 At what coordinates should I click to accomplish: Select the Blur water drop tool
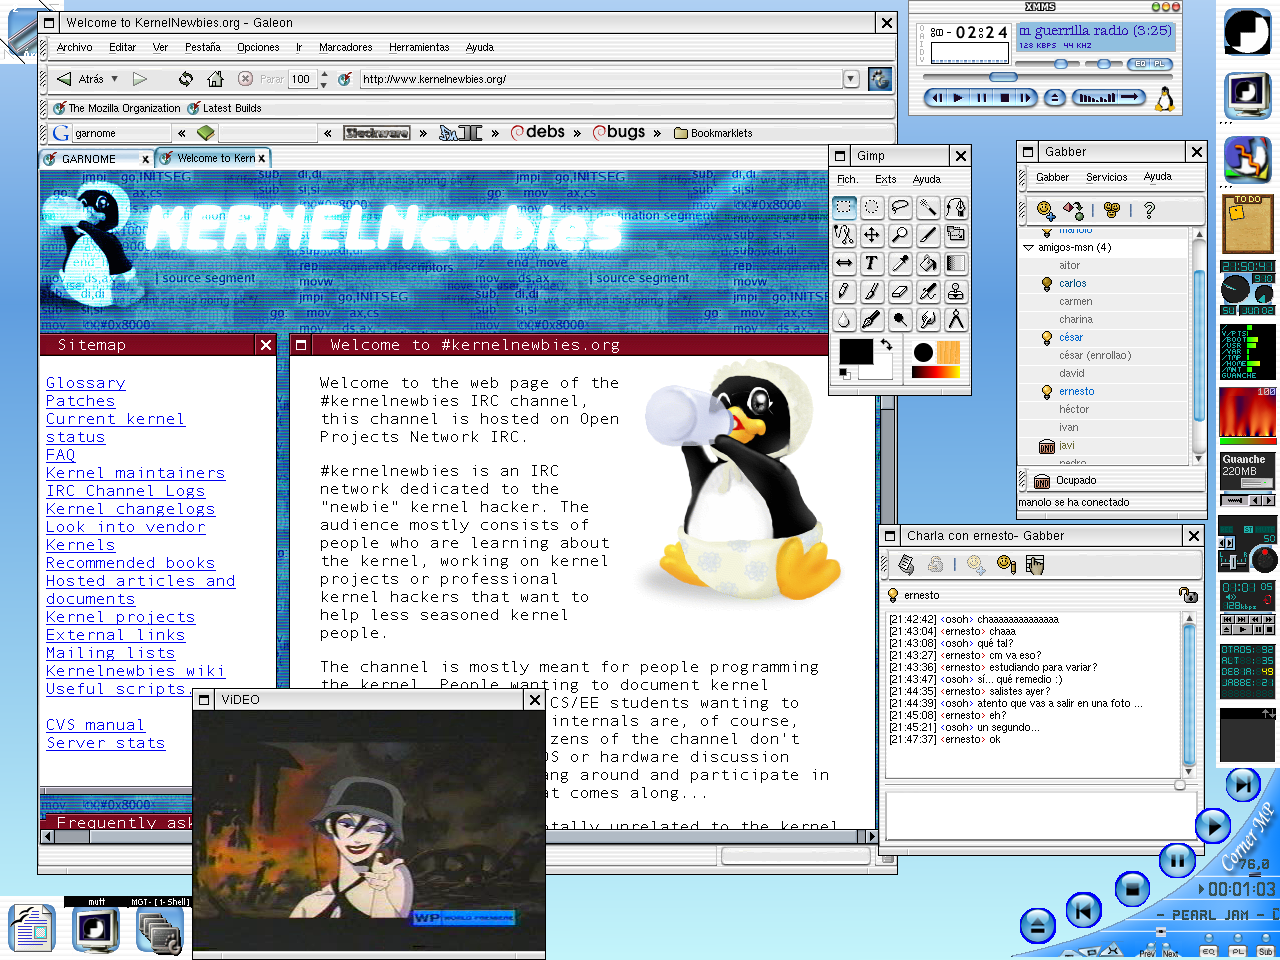[x=844, y=319]
